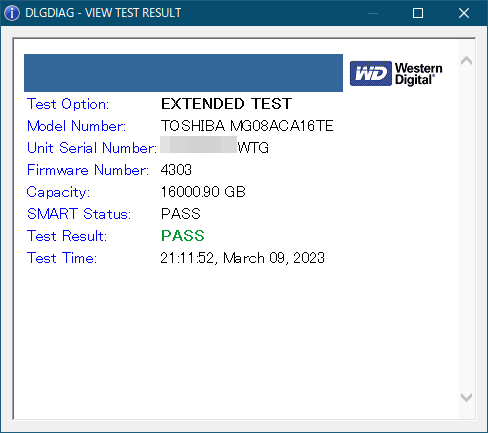The image size is (488, 433).
Task: Click the blue info icon in title bar
Action: pyautogui.click(x=12, y=13)
